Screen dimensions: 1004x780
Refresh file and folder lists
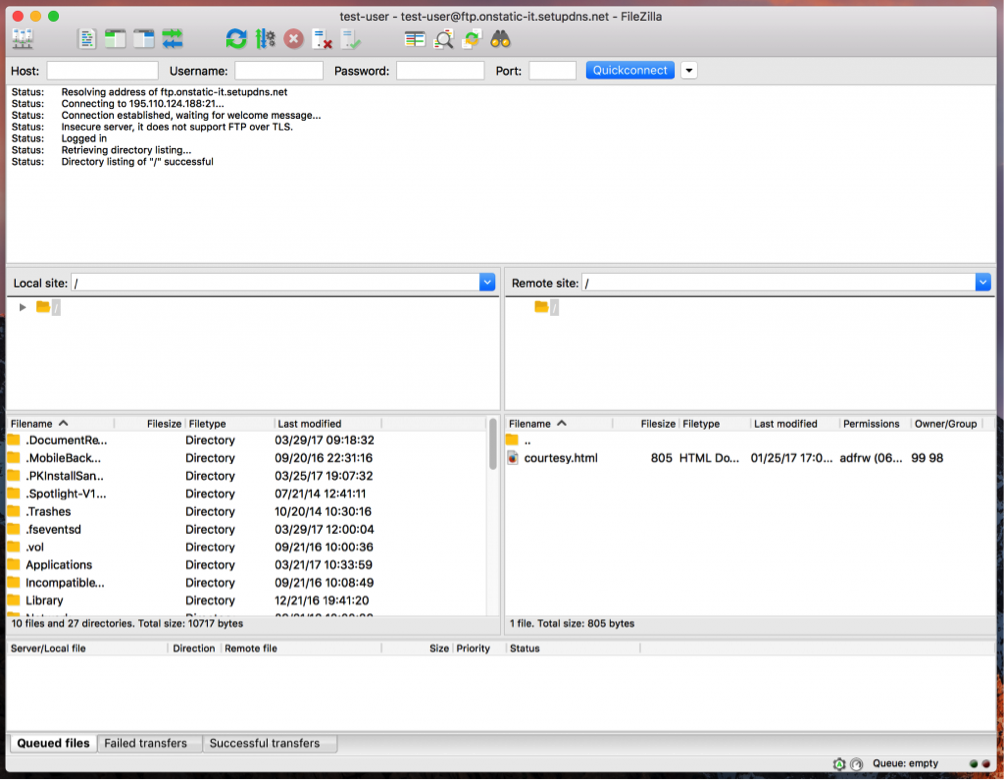pyautogui.click(x=236, y=39)
